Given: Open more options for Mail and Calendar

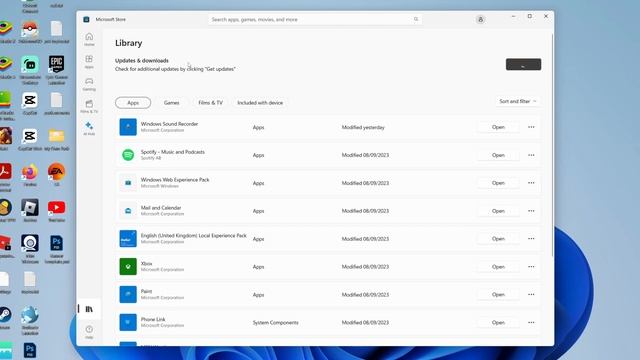Looking at the screenshot, I should coord(531,211).
